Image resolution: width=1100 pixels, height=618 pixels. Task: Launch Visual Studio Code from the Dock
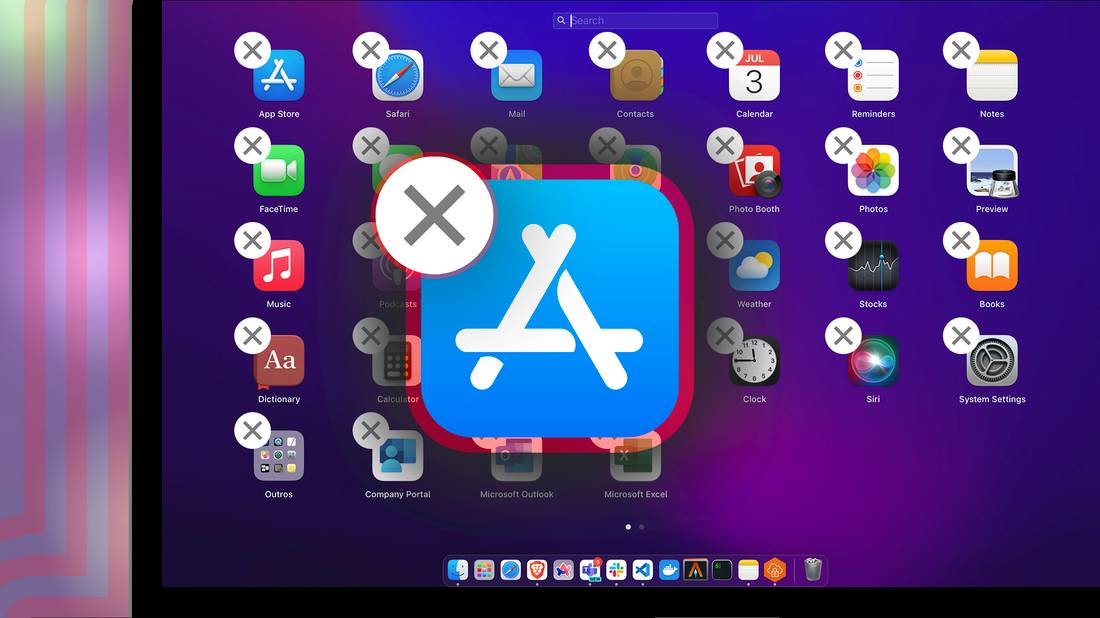(643, 570)
